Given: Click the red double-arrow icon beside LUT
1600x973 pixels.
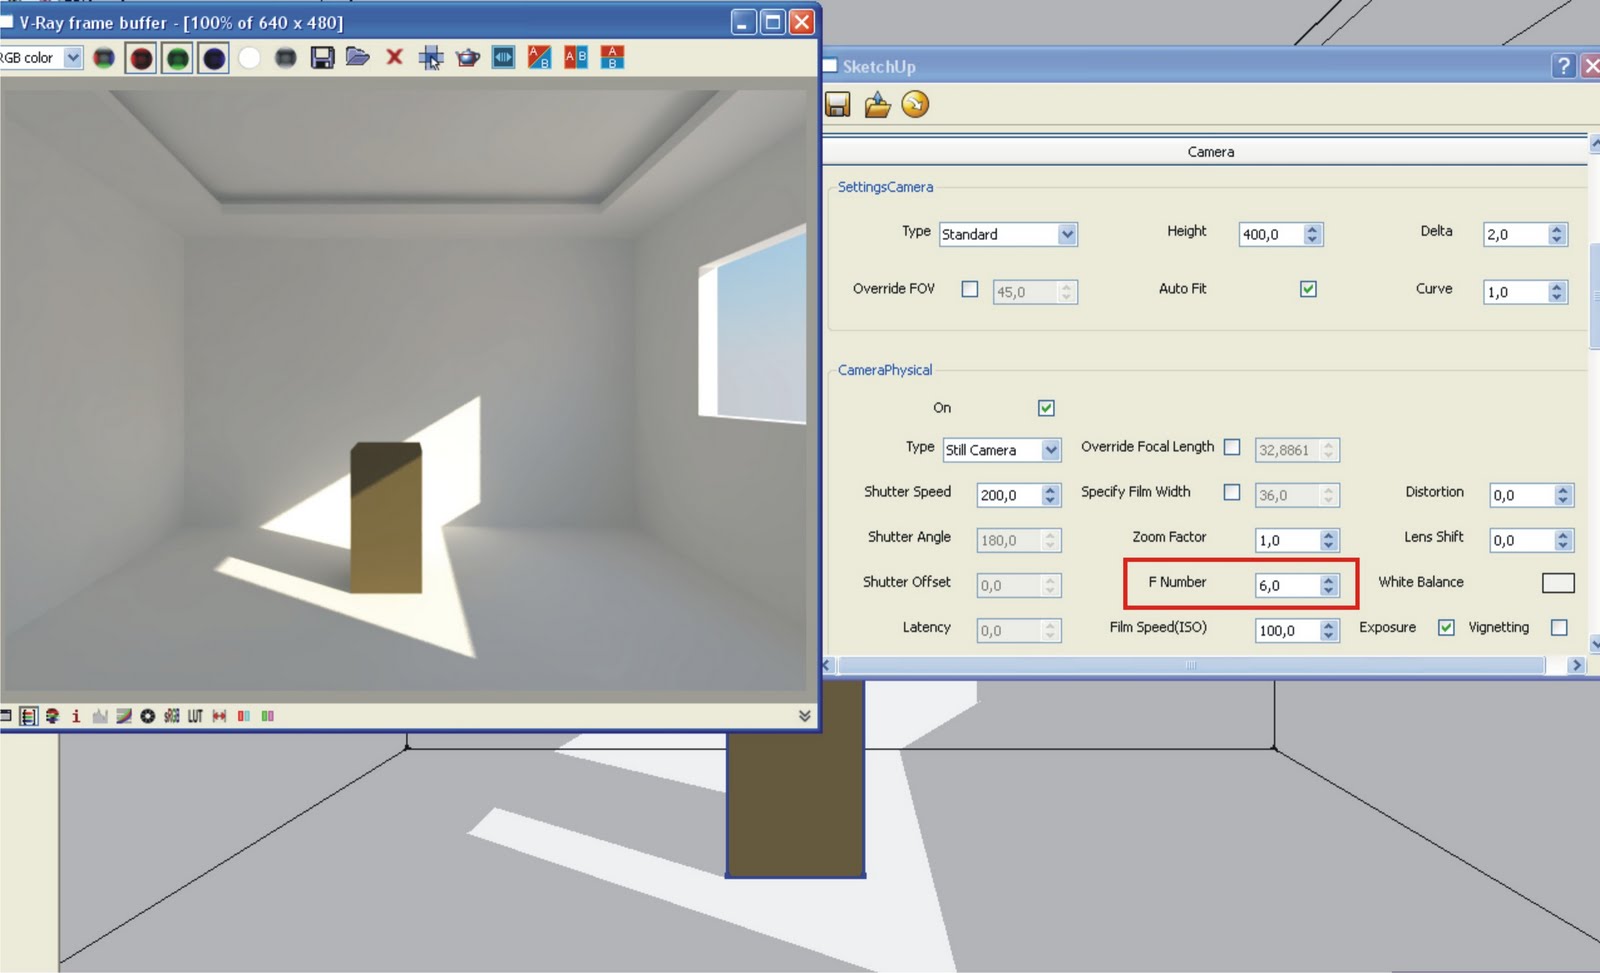Looking at the screenshot, I should pyautogui.click(x=219, y=716).
